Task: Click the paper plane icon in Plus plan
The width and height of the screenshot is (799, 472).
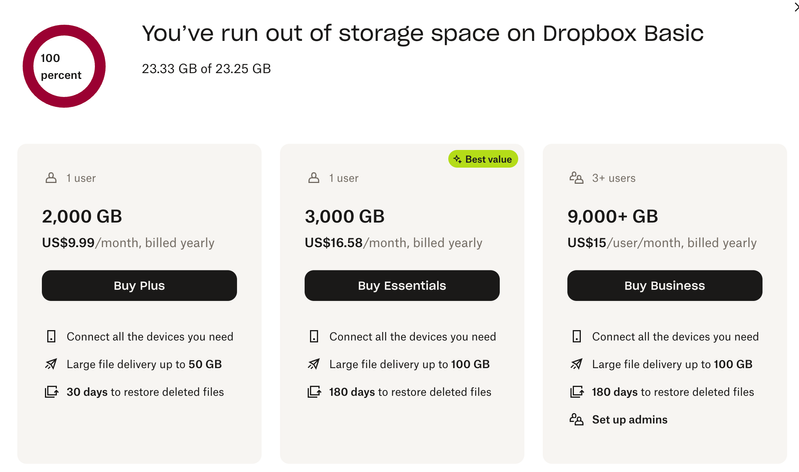Action: point(51,365)
